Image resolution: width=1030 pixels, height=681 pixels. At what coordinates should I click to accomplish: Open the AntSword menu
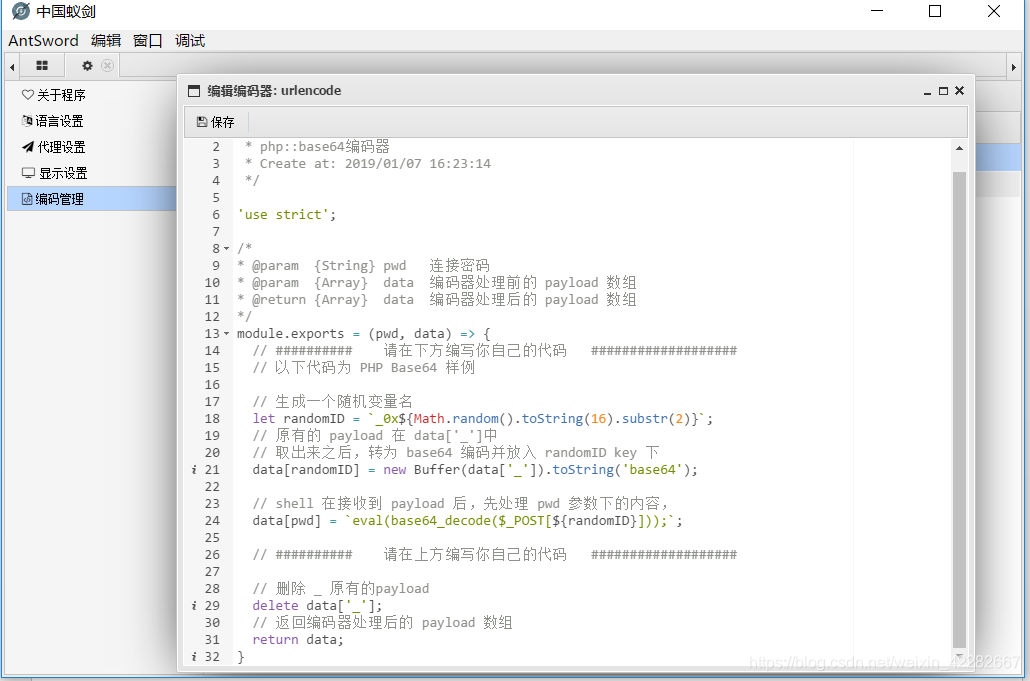point(43,41)
